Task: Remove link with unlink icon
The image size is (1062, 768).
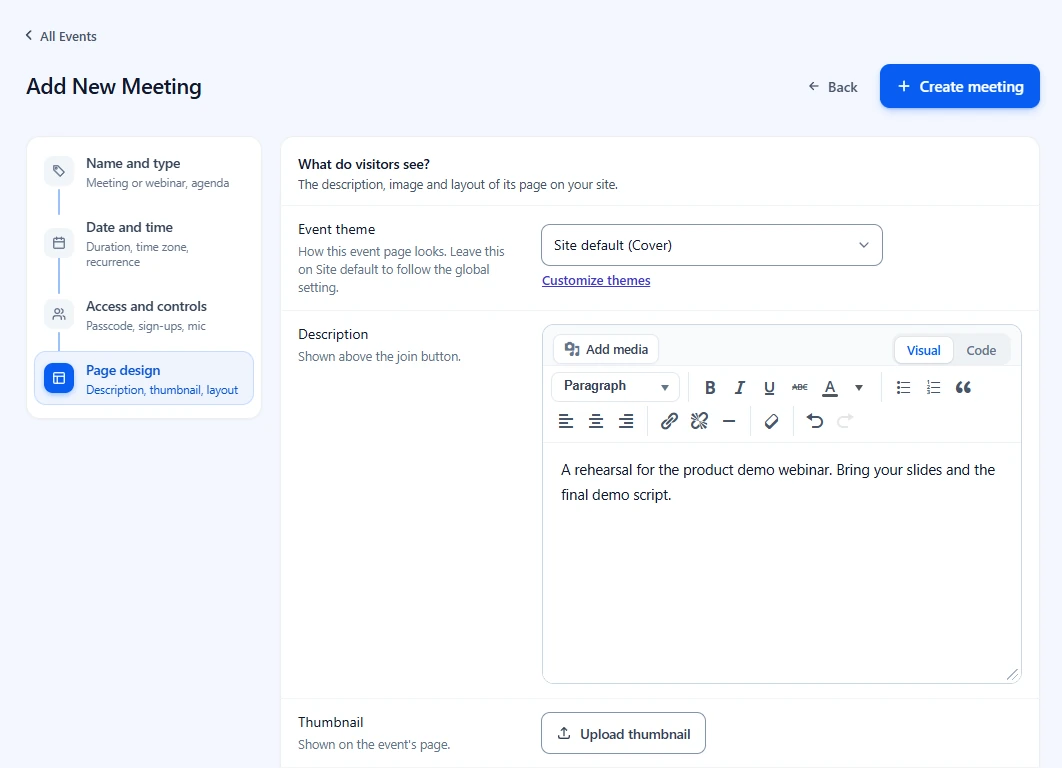Action: (x=699, y=421)
